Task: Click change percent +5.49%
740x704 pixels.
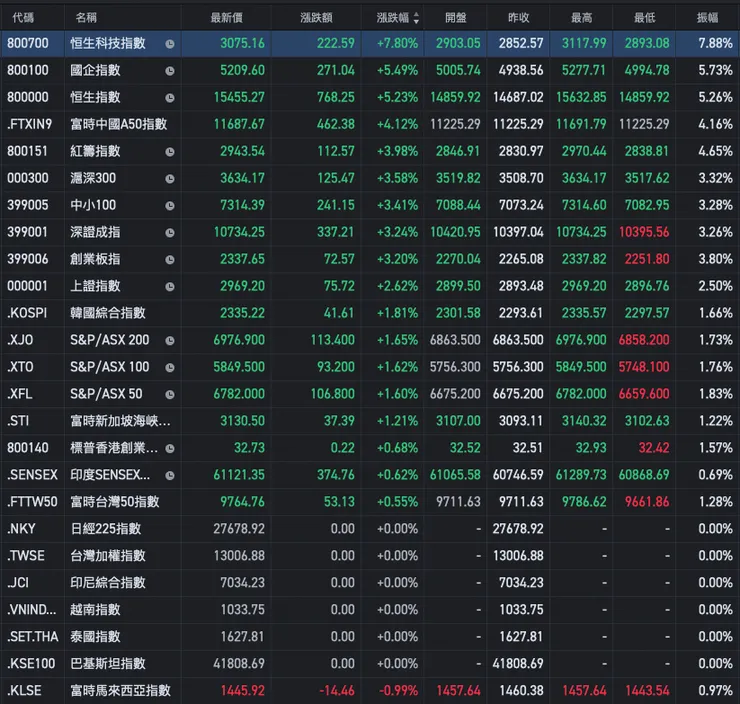Action: [x=397, y=70]
